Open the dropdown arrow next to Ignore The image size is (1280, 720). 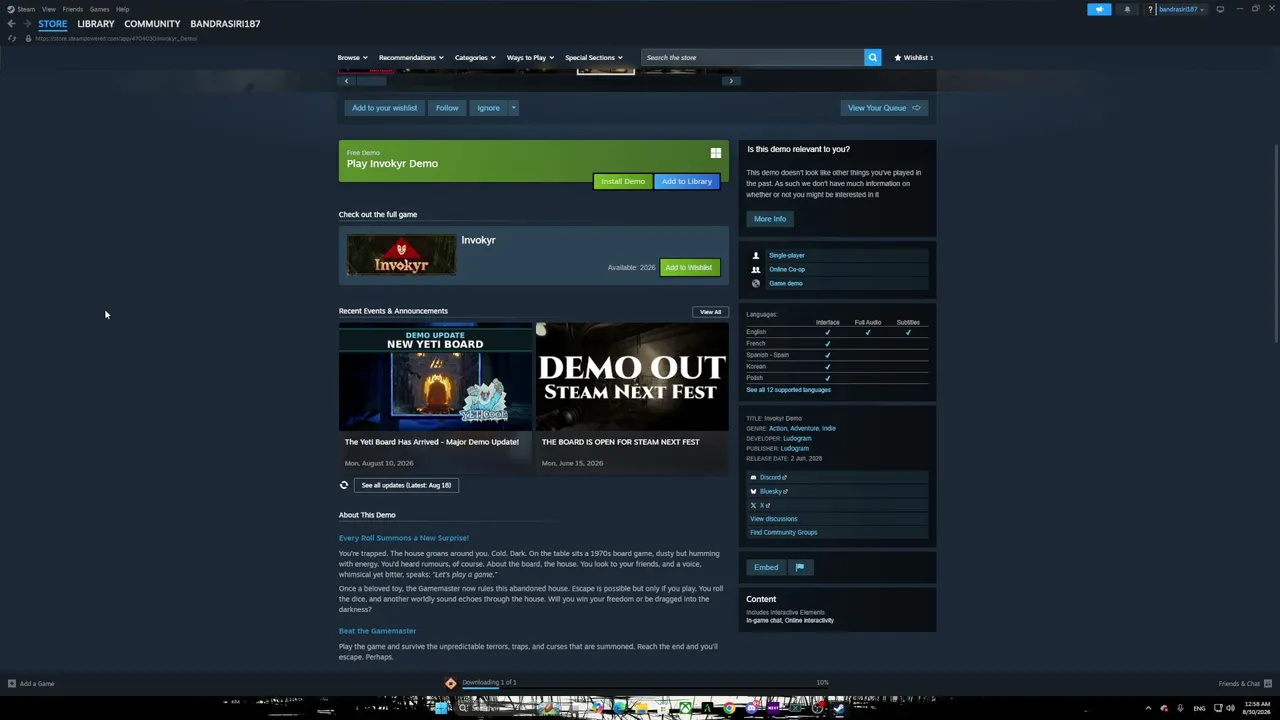(x=514, y=108)
